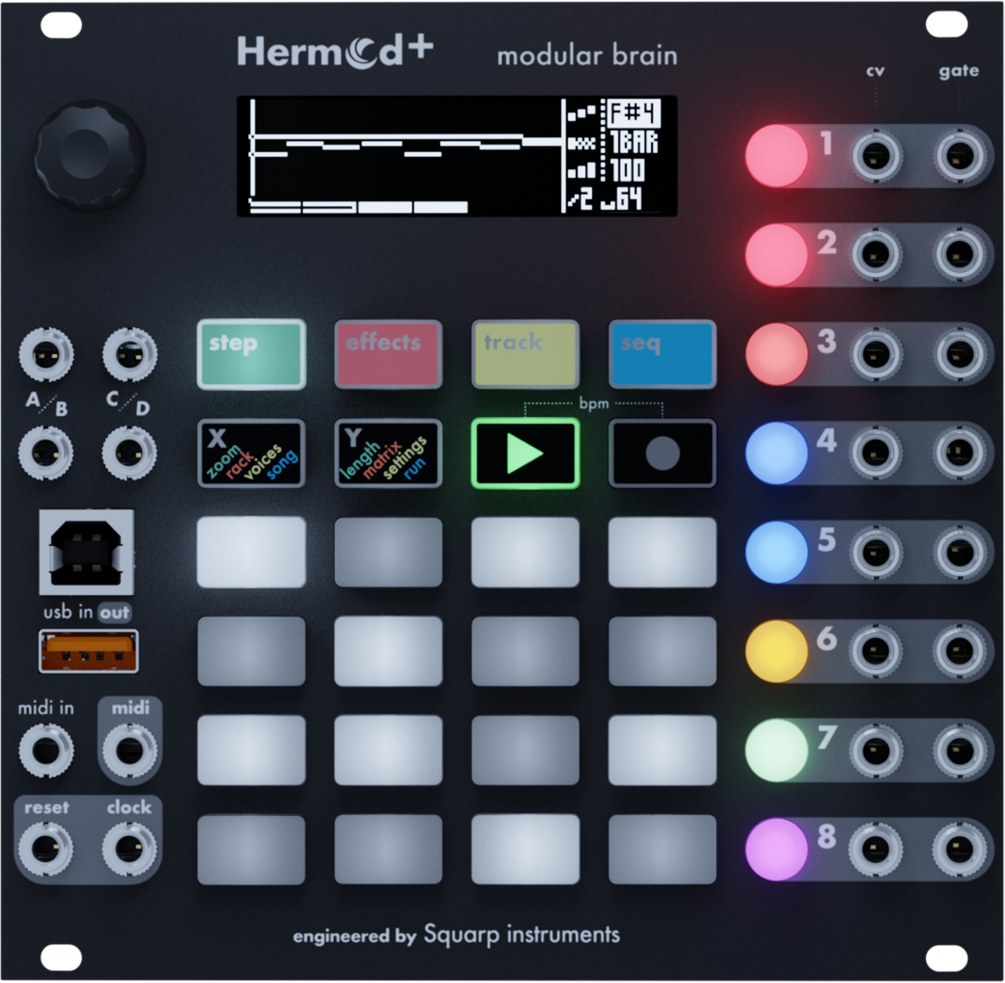Click the 64 value on display
Image resolution: width=1005 pixels, height=983 pixels.
point(629,199)
